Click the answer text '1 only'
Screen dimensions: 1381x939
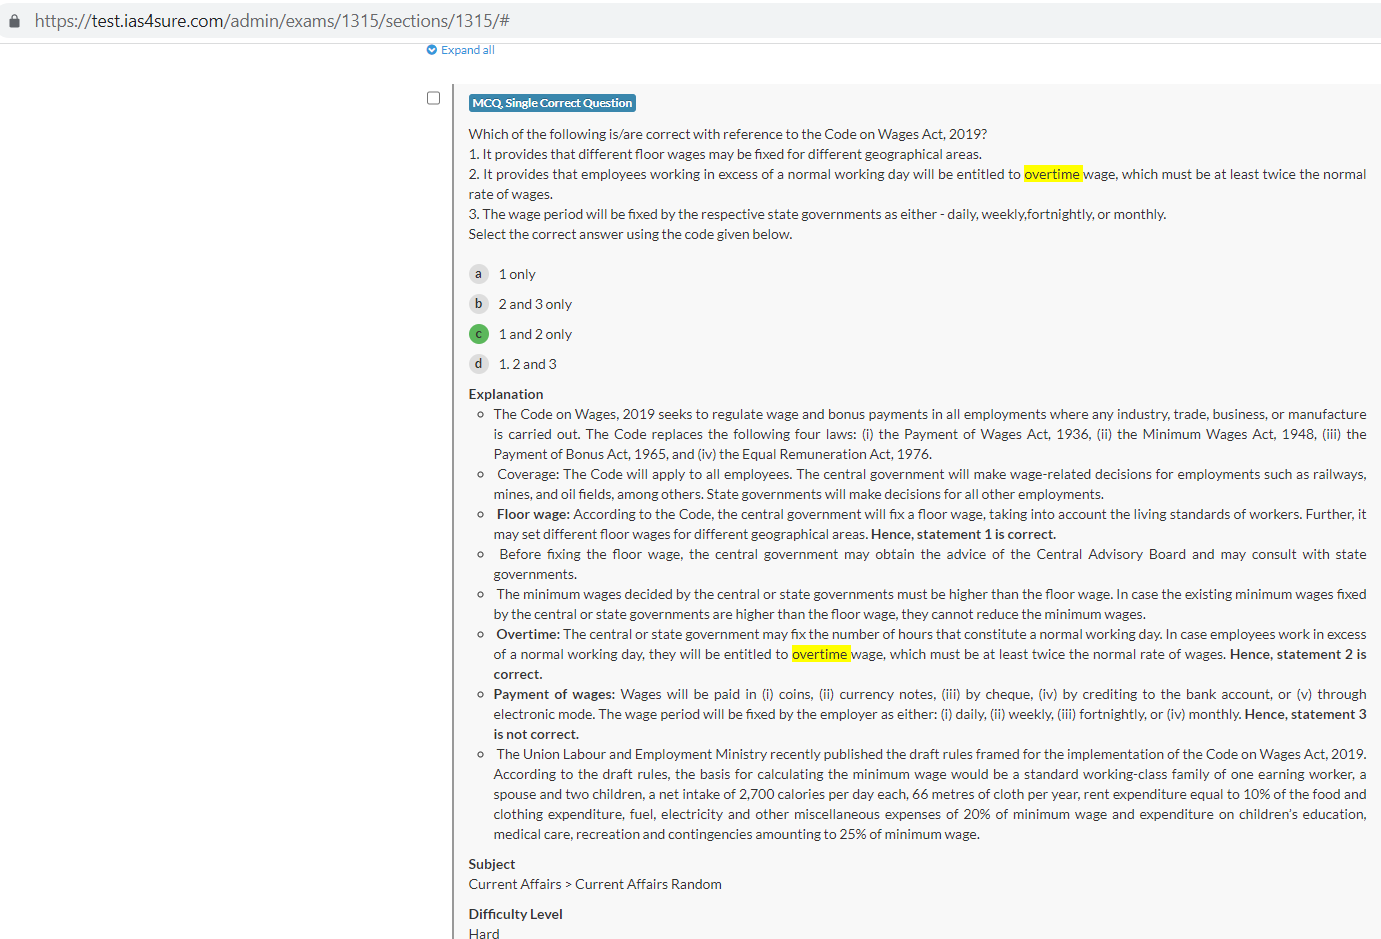(517, 274)
